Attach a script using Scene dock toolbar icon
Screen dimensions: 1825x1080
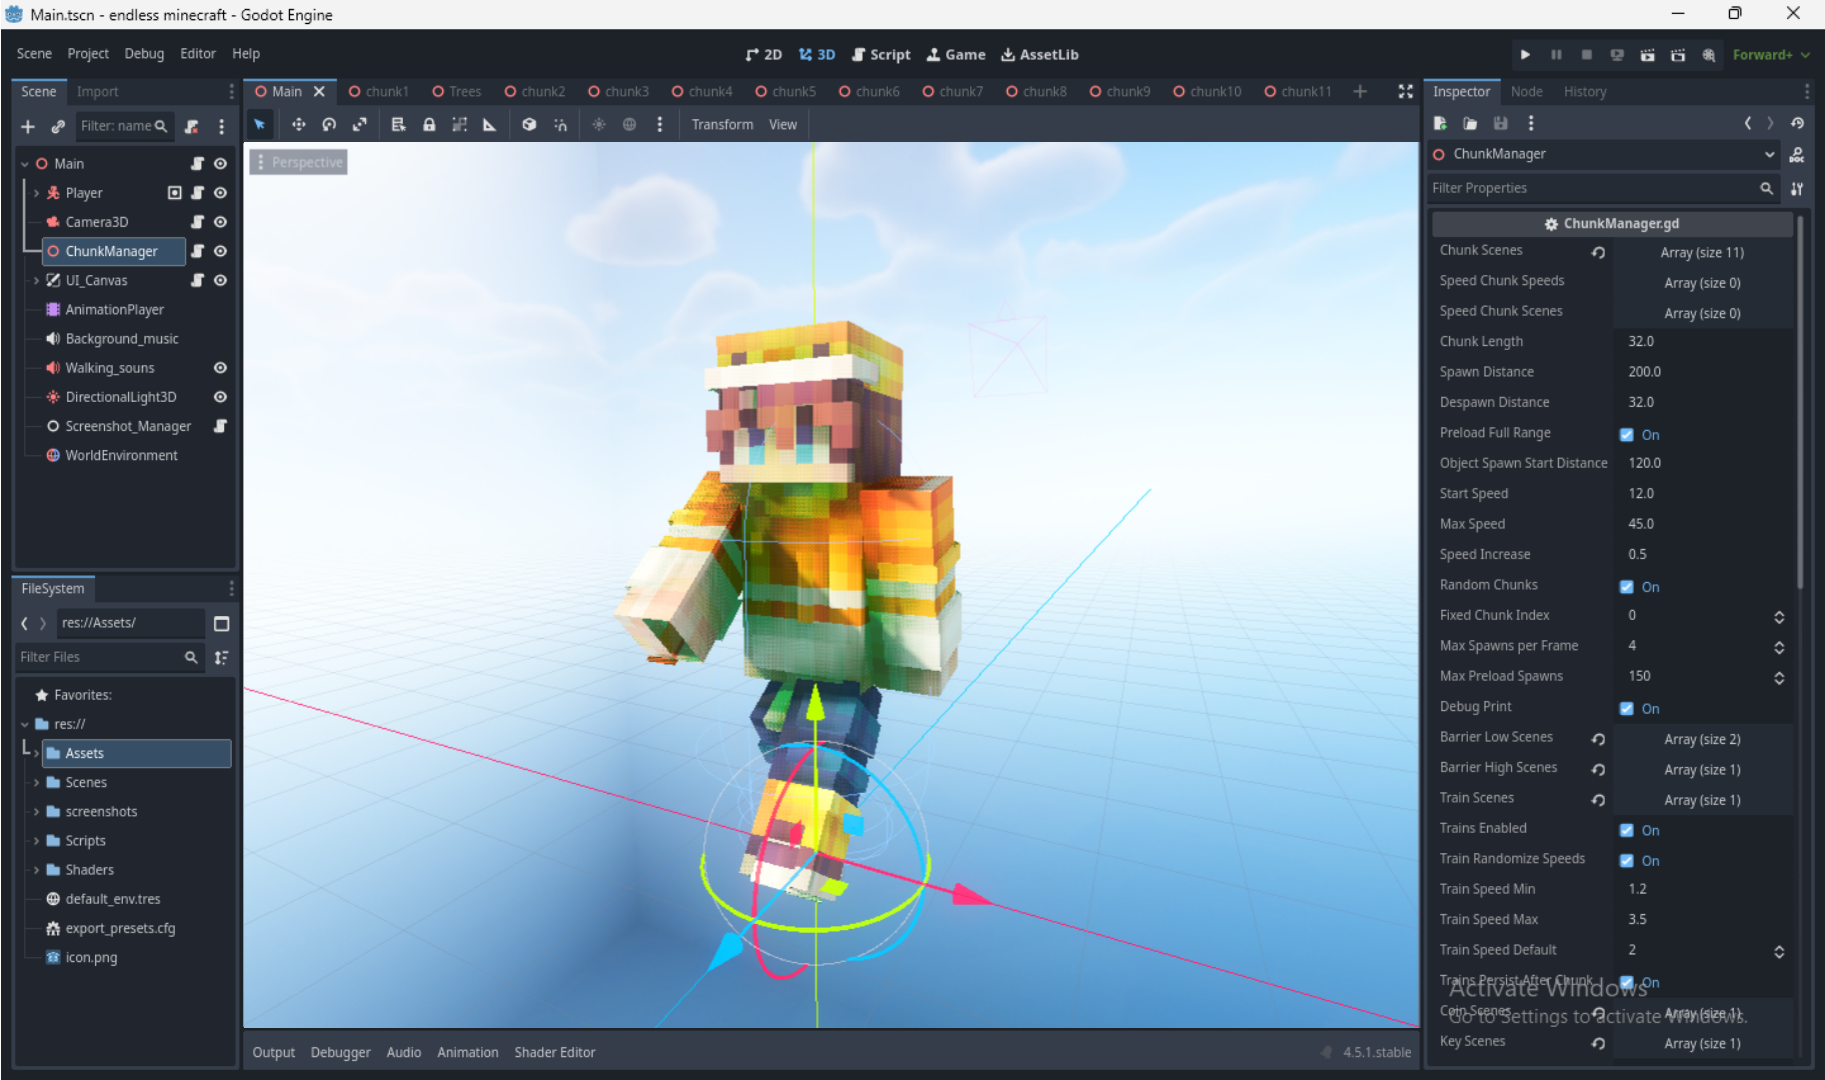tap(192, 126)
